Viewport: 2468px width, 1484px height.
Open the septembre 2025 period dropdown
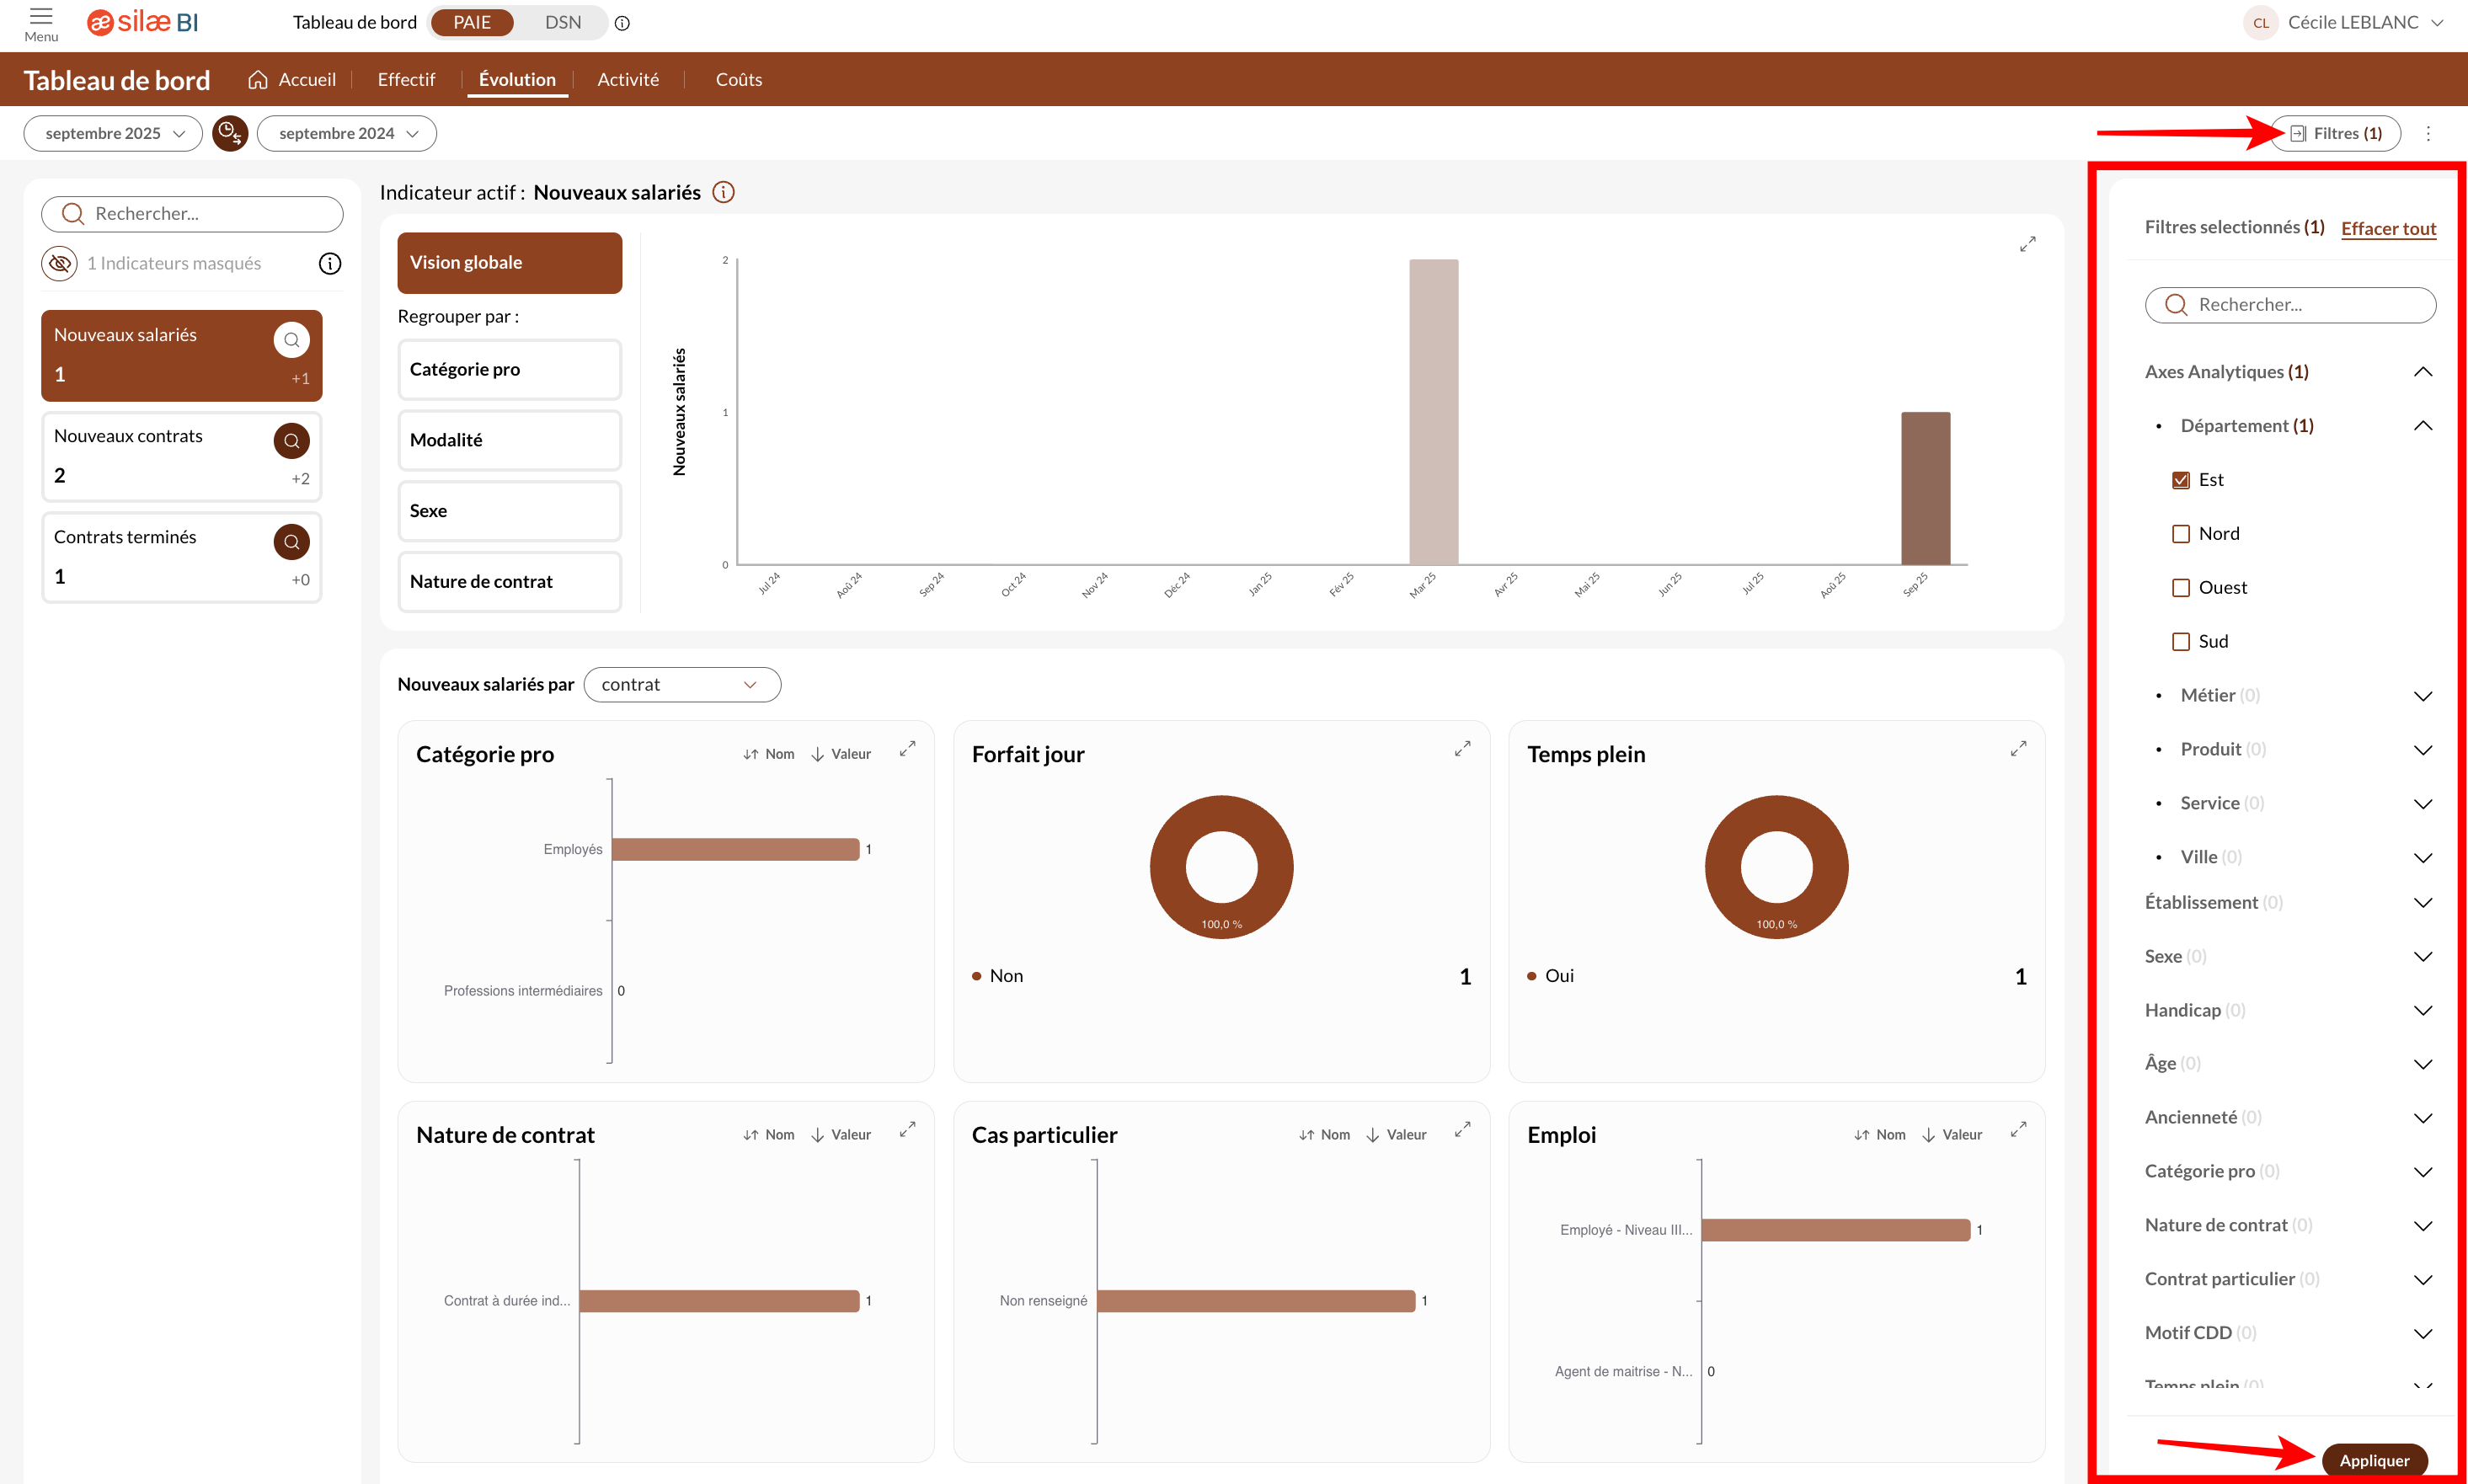click(x=113, y=133)
